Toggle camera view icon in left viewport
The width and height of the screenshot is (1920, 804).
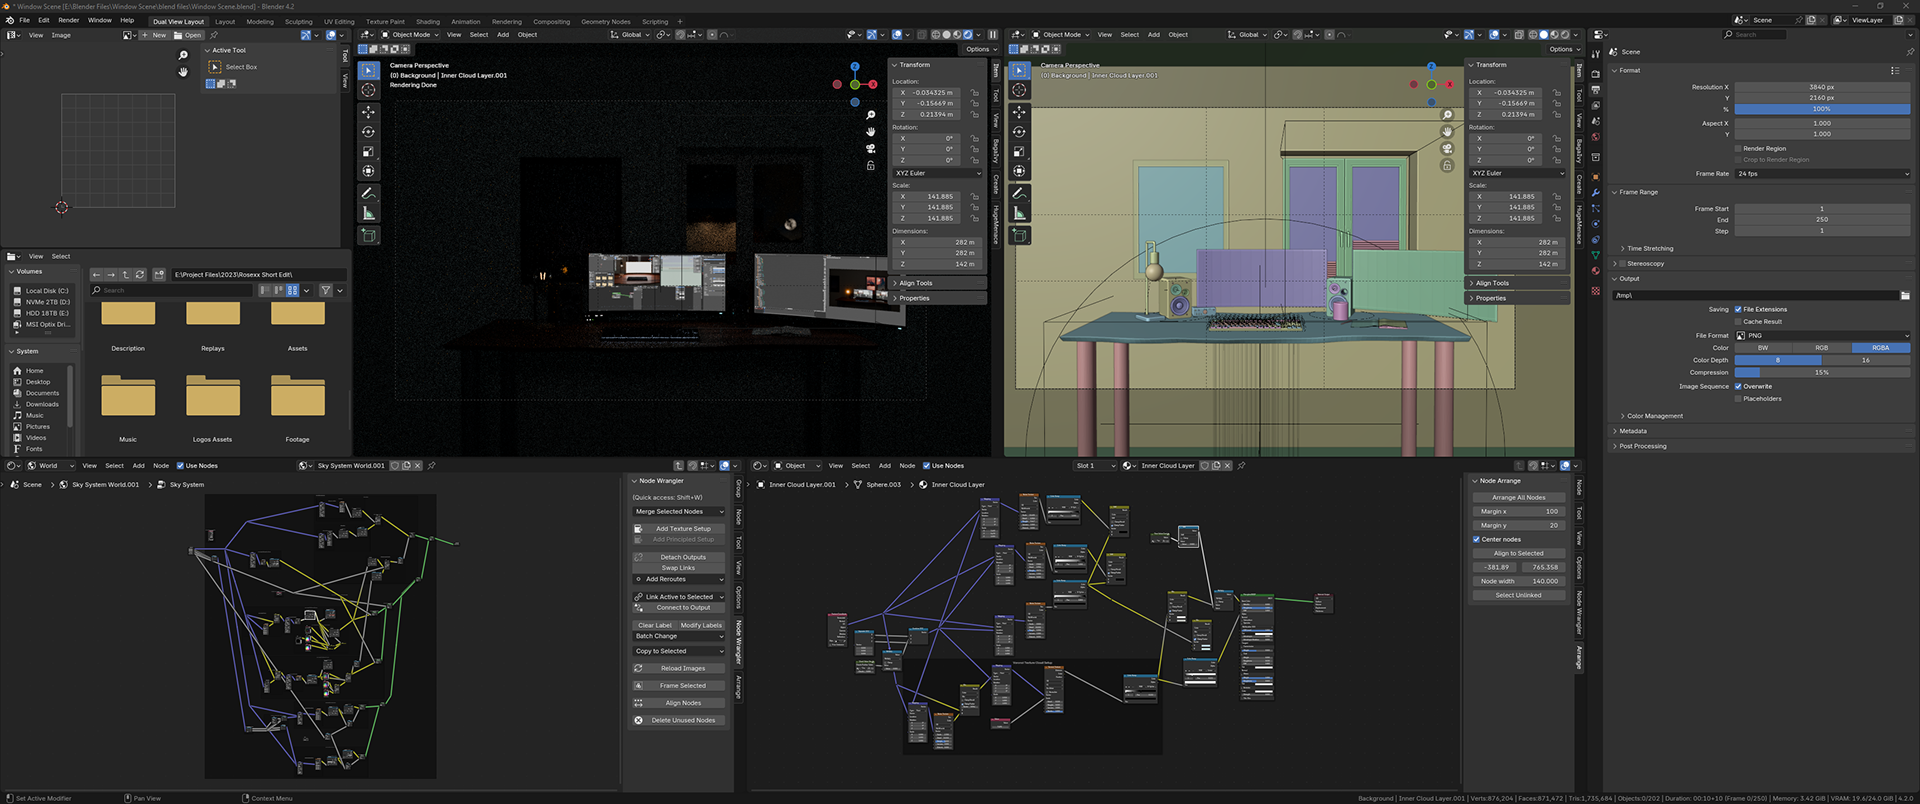[871, 148]
